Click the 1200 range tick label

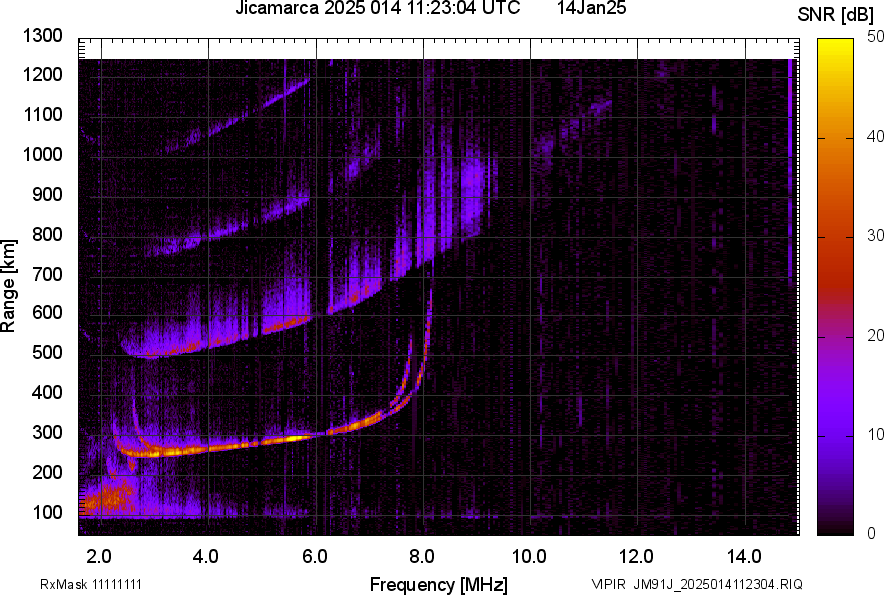42,74
